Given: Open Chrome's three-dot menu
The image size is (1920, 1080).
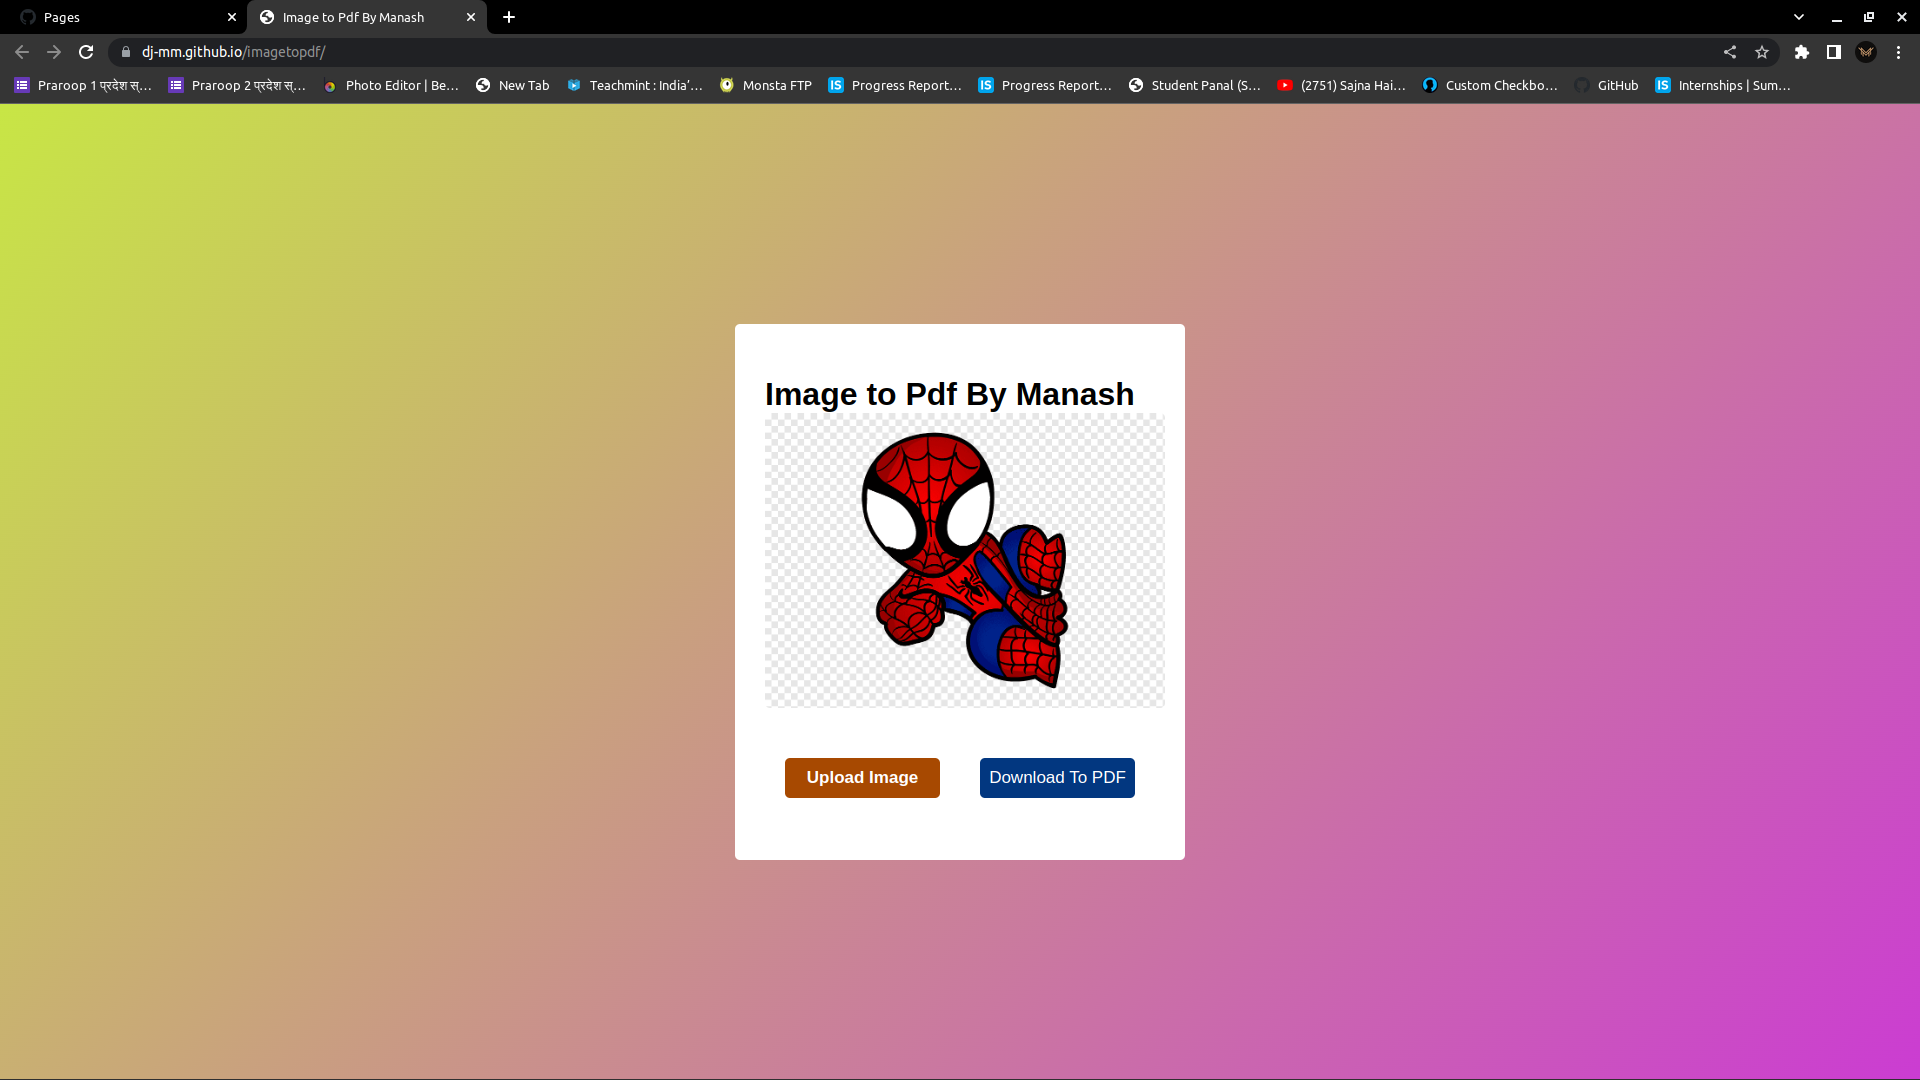Looking at the screenshot, I should (x=1898, y=52).
